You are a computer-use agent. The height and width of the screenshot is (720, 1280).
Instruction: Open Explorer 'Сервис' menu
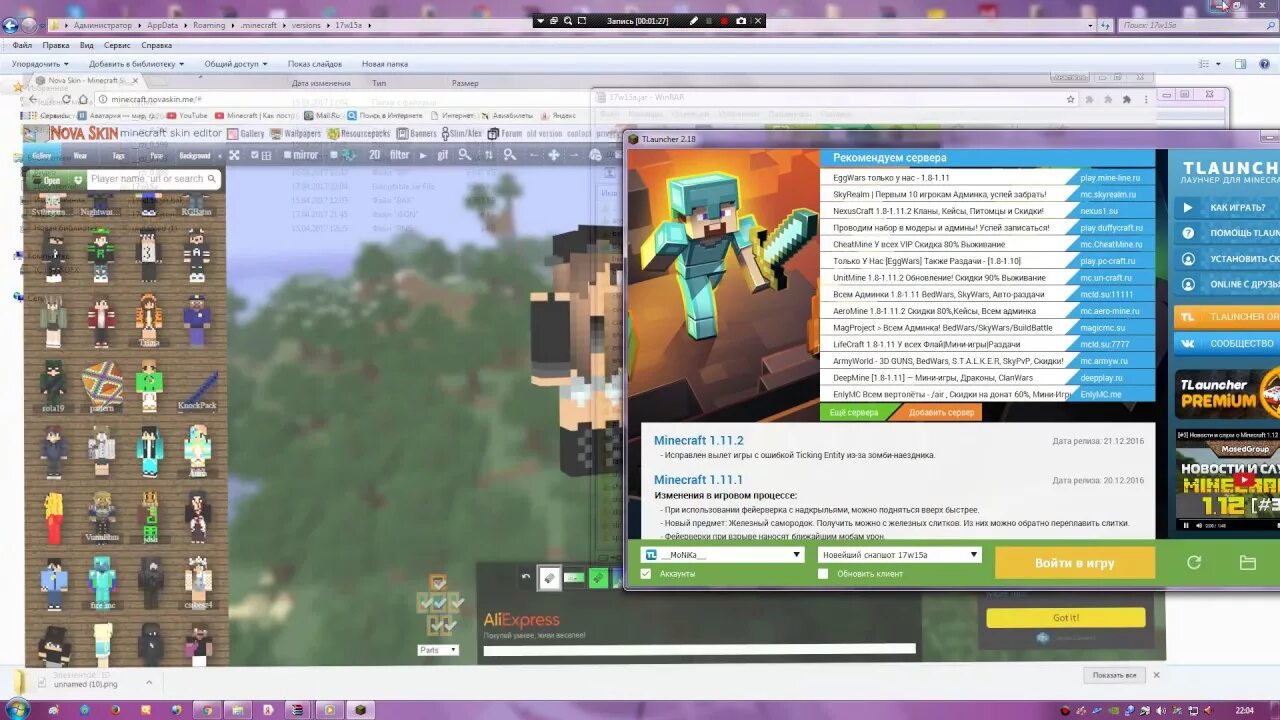(117, 45)
